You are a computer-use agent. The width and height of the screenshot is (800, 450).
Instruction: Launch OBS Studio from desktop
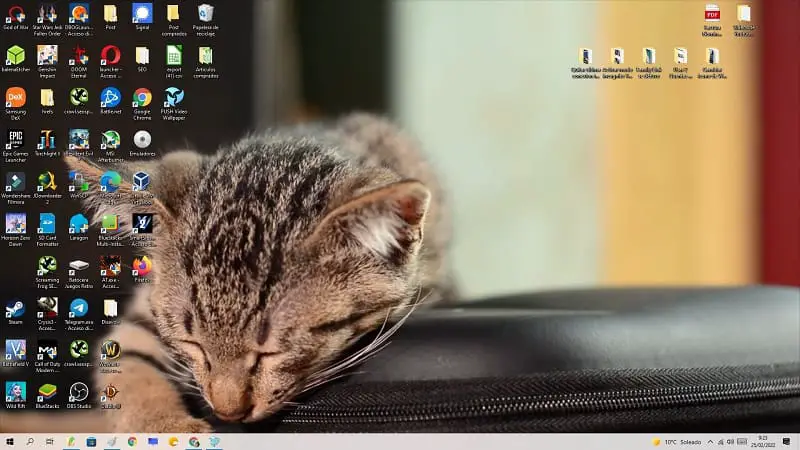click(x=79, y=396)
